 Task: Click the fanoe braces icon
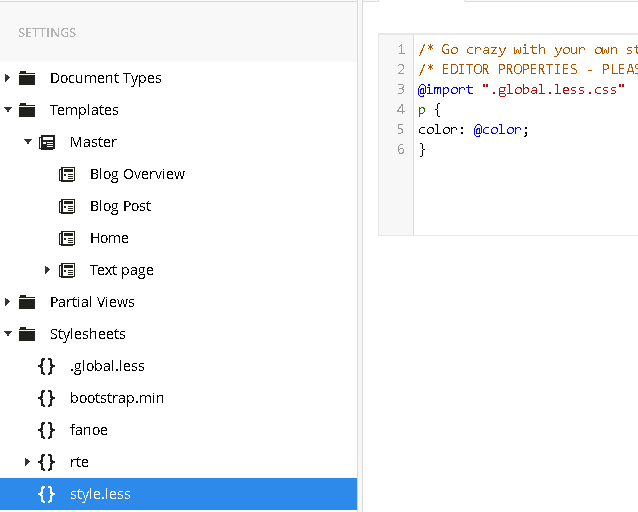click(x=46, y=430)
